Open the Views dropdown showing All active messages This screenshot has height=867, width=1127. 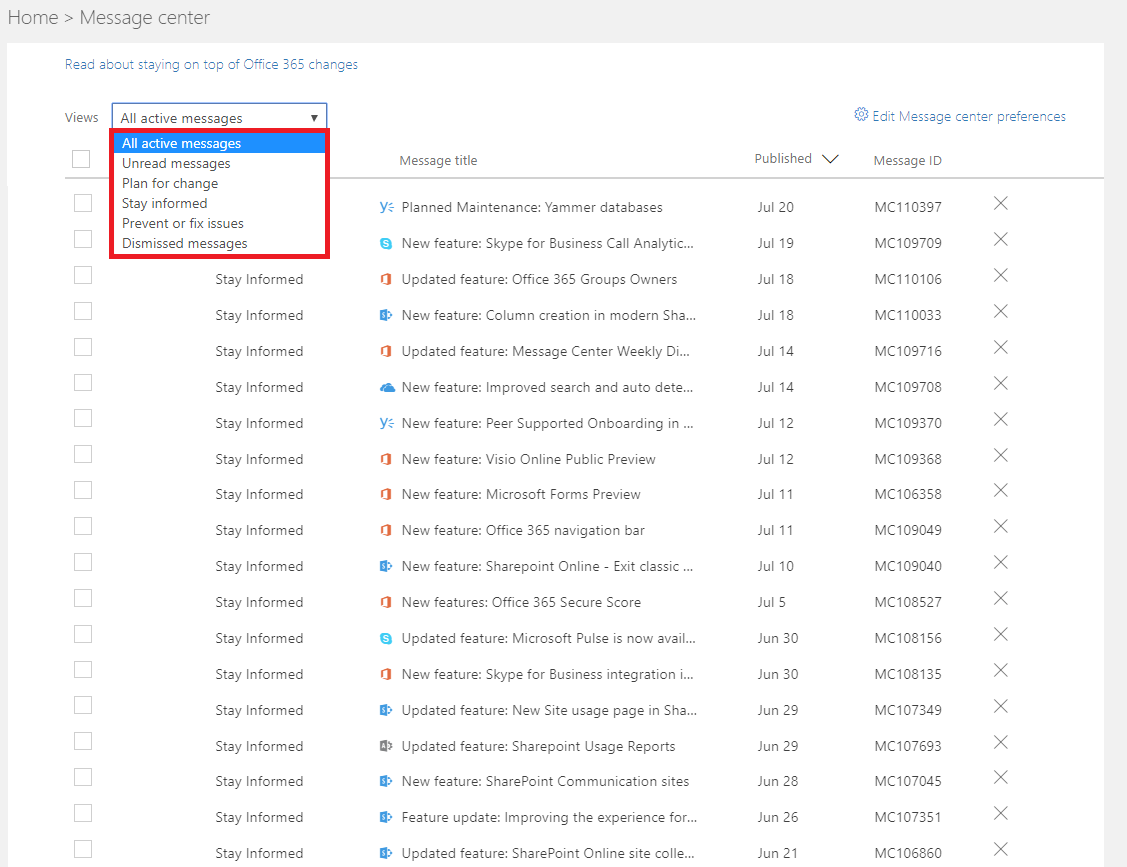coord(219,118)
